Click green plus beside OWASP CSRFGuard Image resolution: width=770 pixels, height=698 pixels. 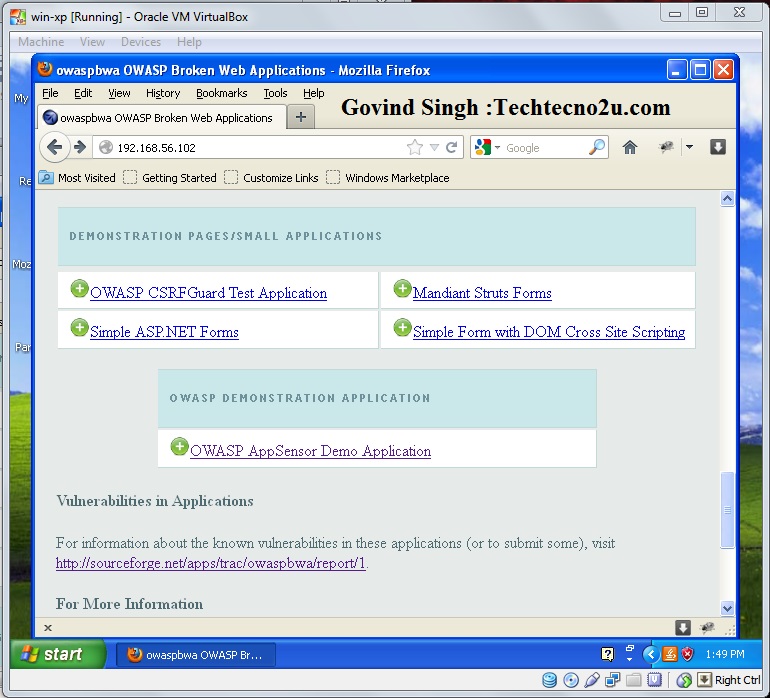(79, 289)
